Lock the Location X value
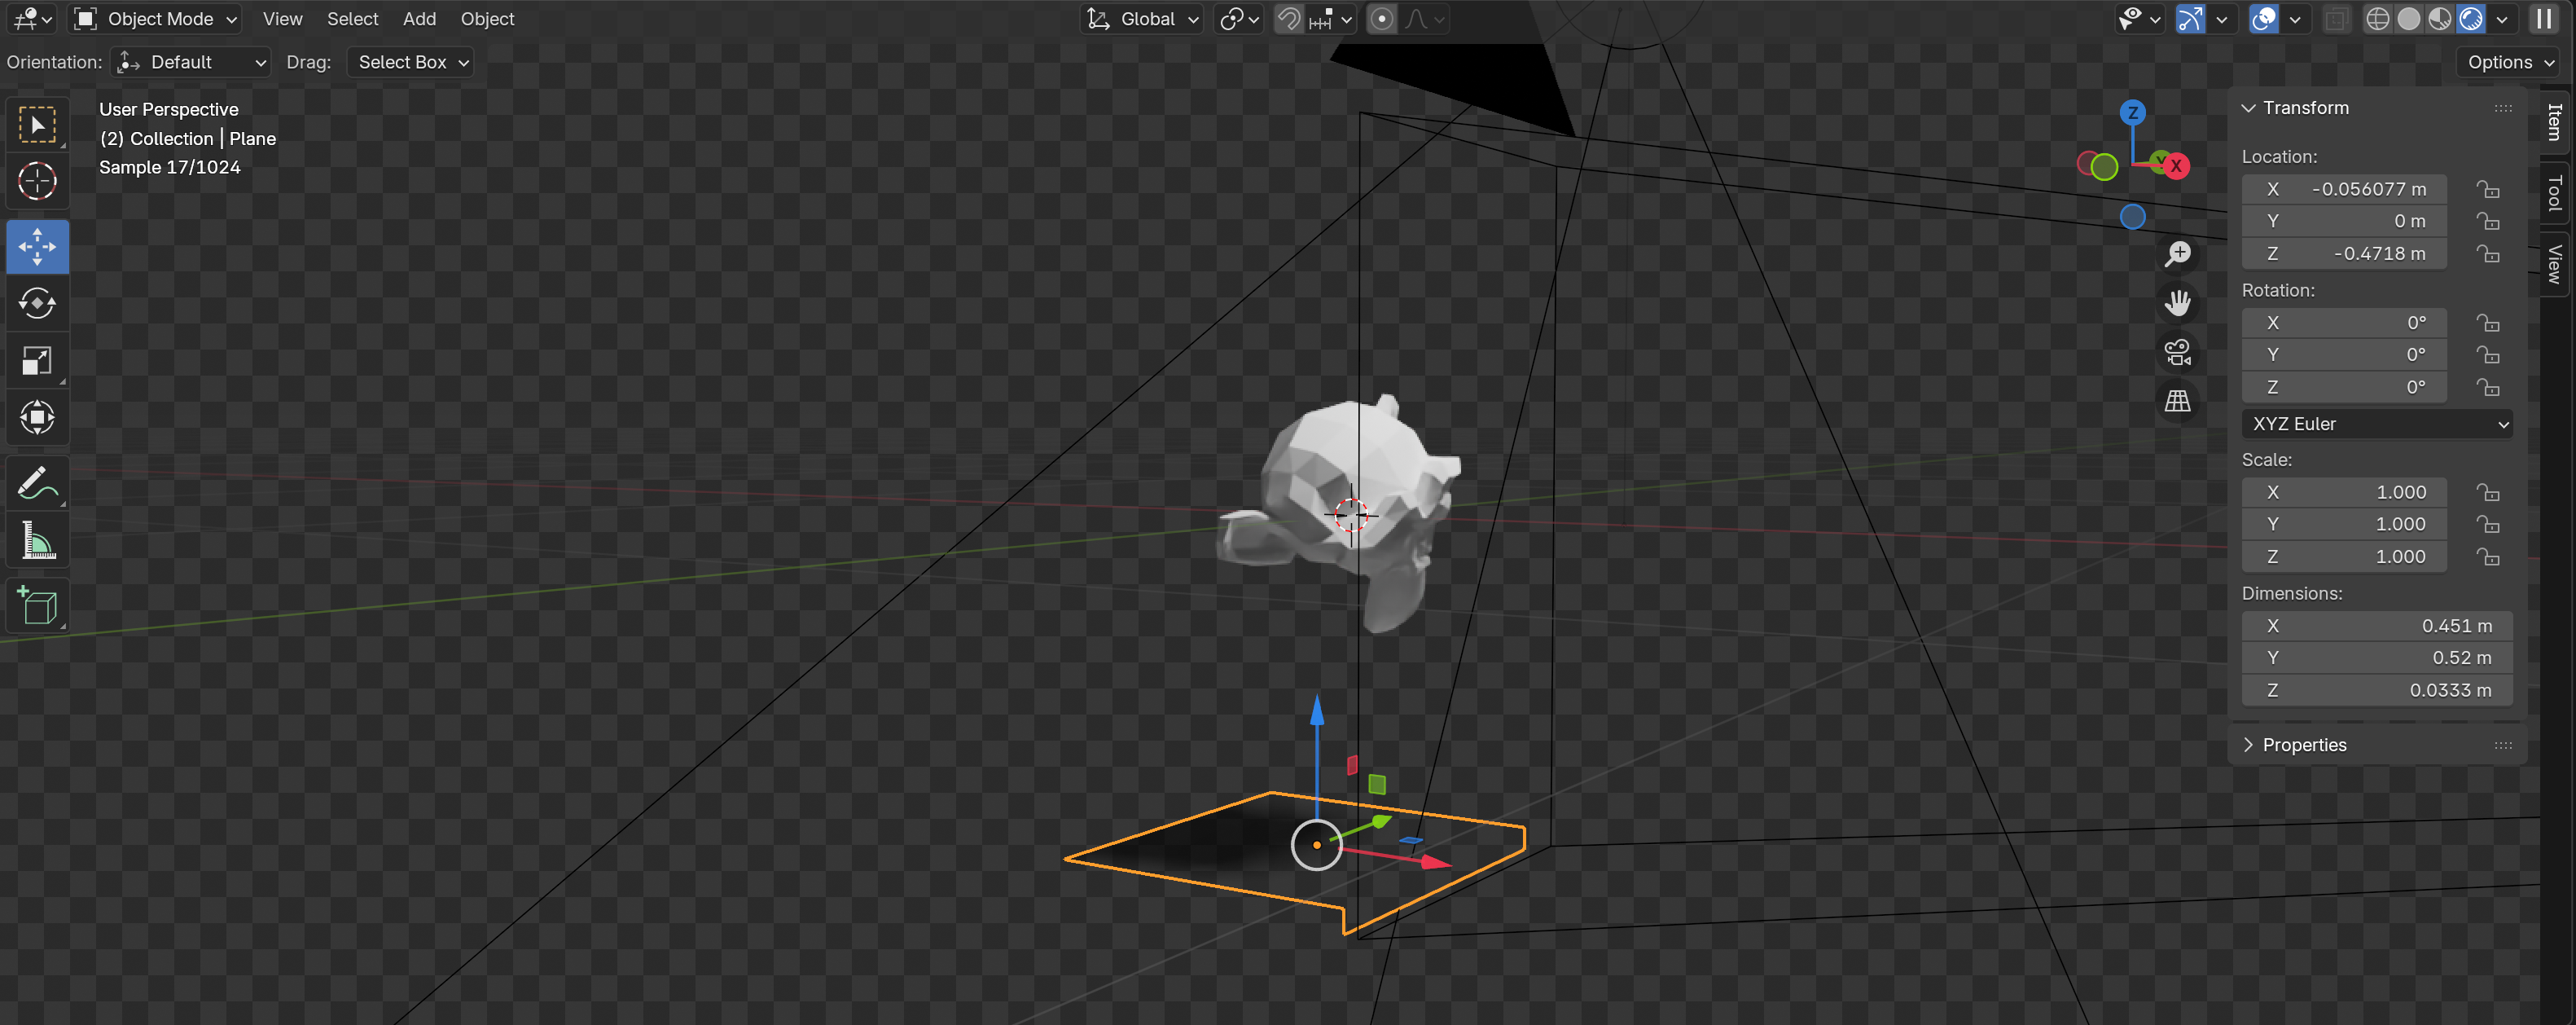 pos(2487,189)
